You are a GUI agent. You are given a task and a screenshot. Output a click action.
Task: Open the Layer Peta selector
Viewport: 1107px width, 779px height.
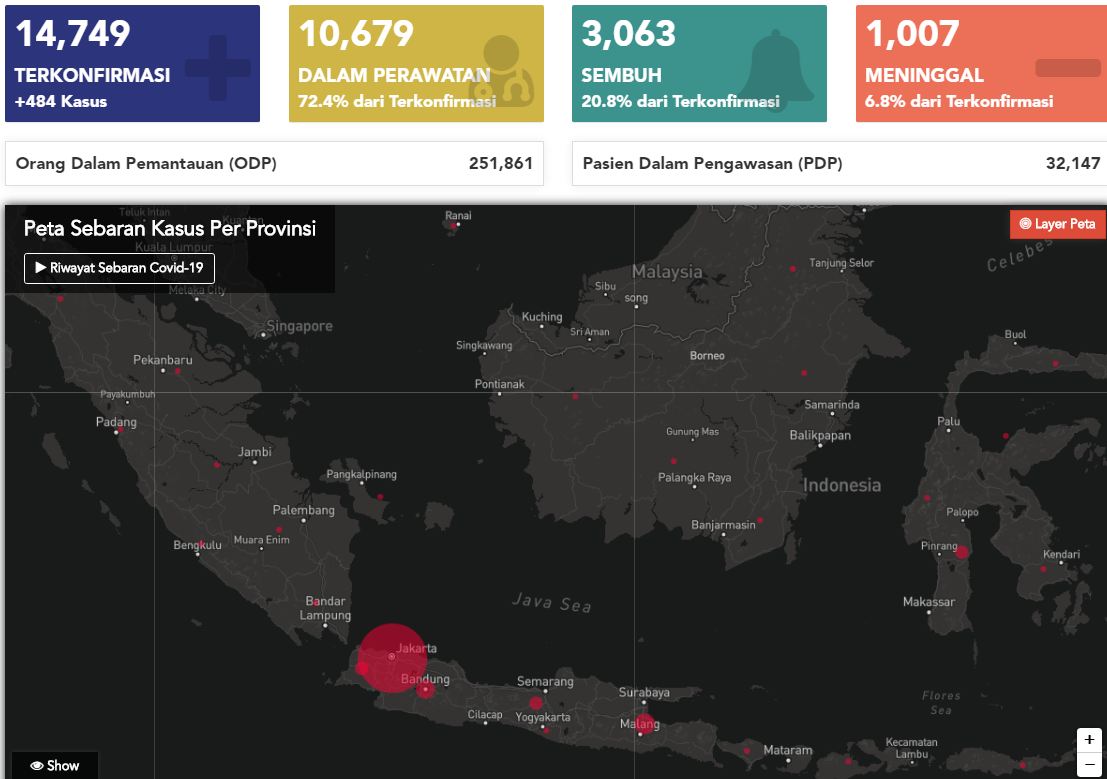pos(1057,224)
